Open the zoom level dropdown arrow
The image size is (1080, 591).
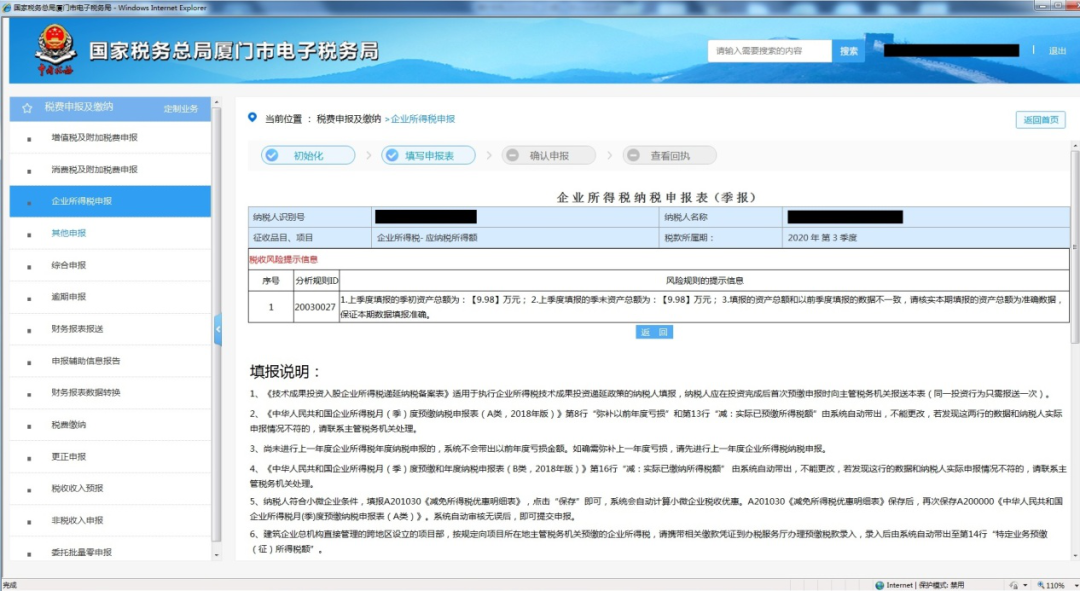(1074, 585)
